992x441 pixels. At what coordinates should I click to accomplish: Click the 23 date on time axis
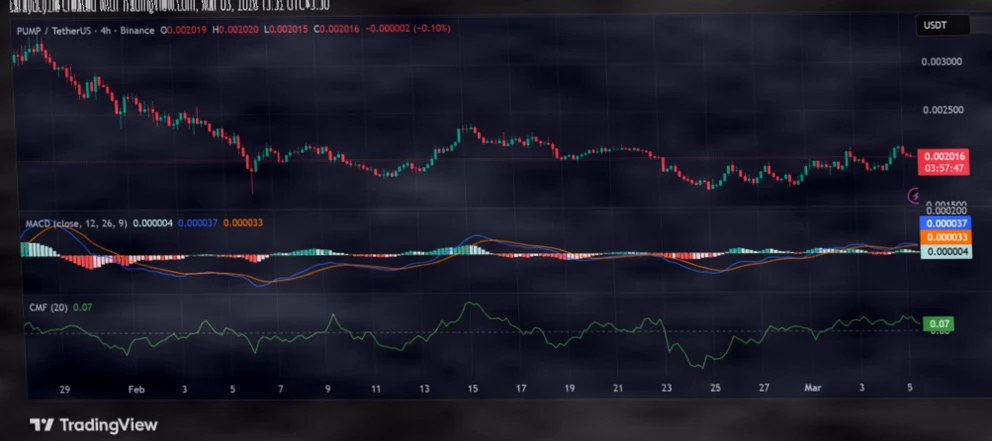pos(666,389)
